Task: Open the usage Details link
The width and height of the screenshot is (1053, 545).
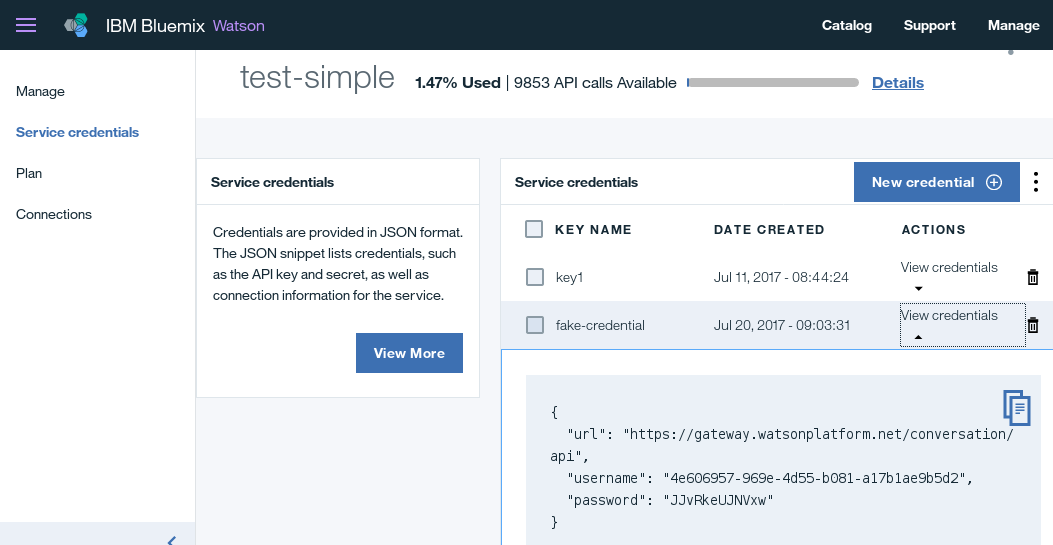Action: [898, 83]
